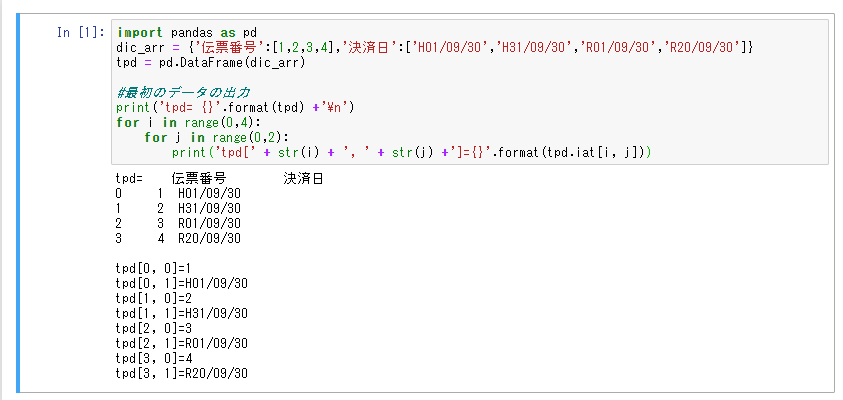This screenshot has width=843, height=400.
Task: Click the print line using tpd.iat[i, j]
Action: [x=412, y=153]
